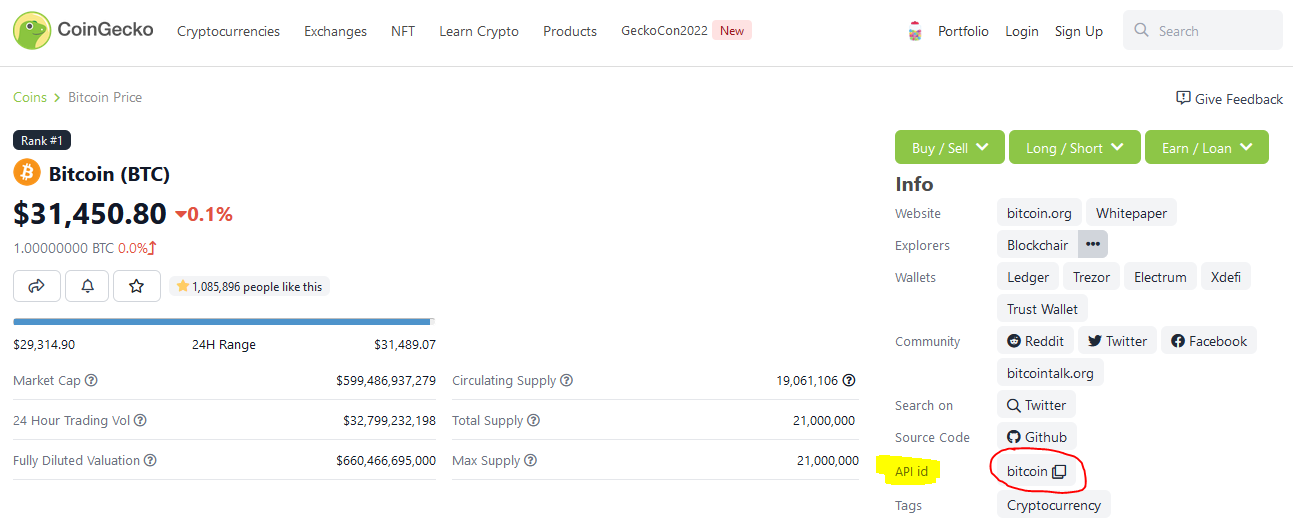
Task: Open the Trezor wallet link
Action: pyautogui.click(x=1091, y=277)
